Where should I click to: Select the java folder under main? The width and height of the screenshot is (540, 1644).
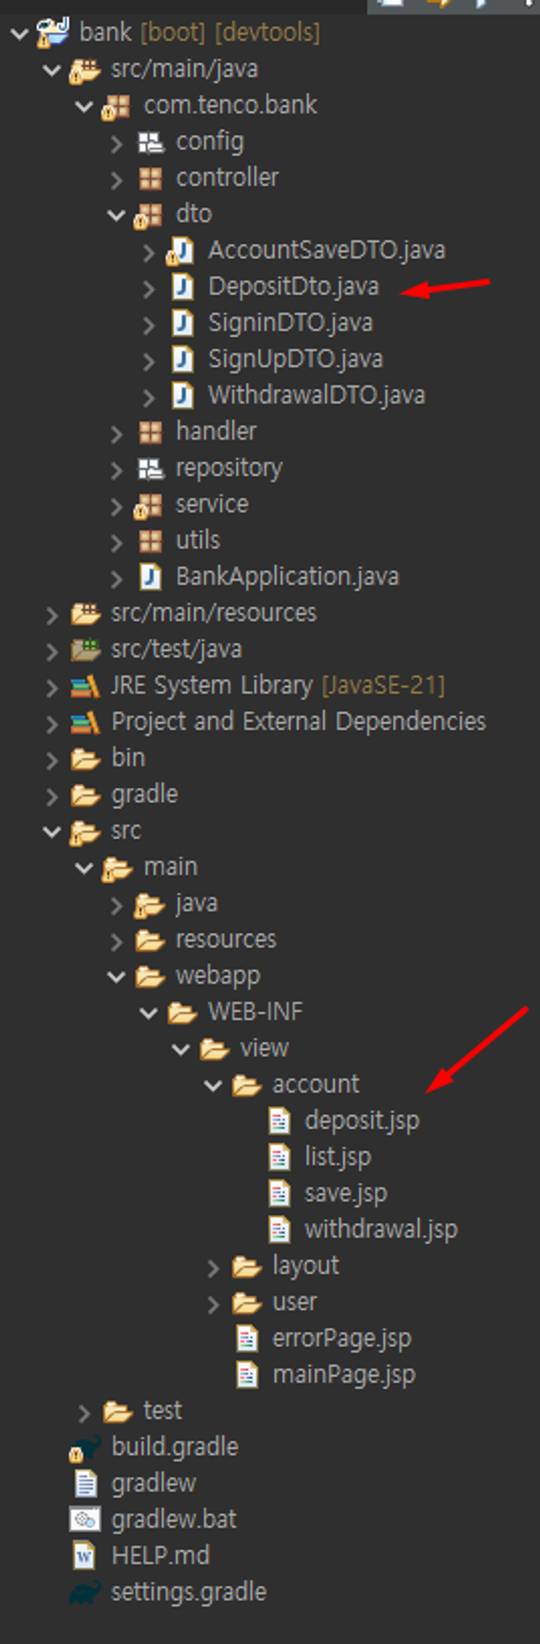point(196,903)
